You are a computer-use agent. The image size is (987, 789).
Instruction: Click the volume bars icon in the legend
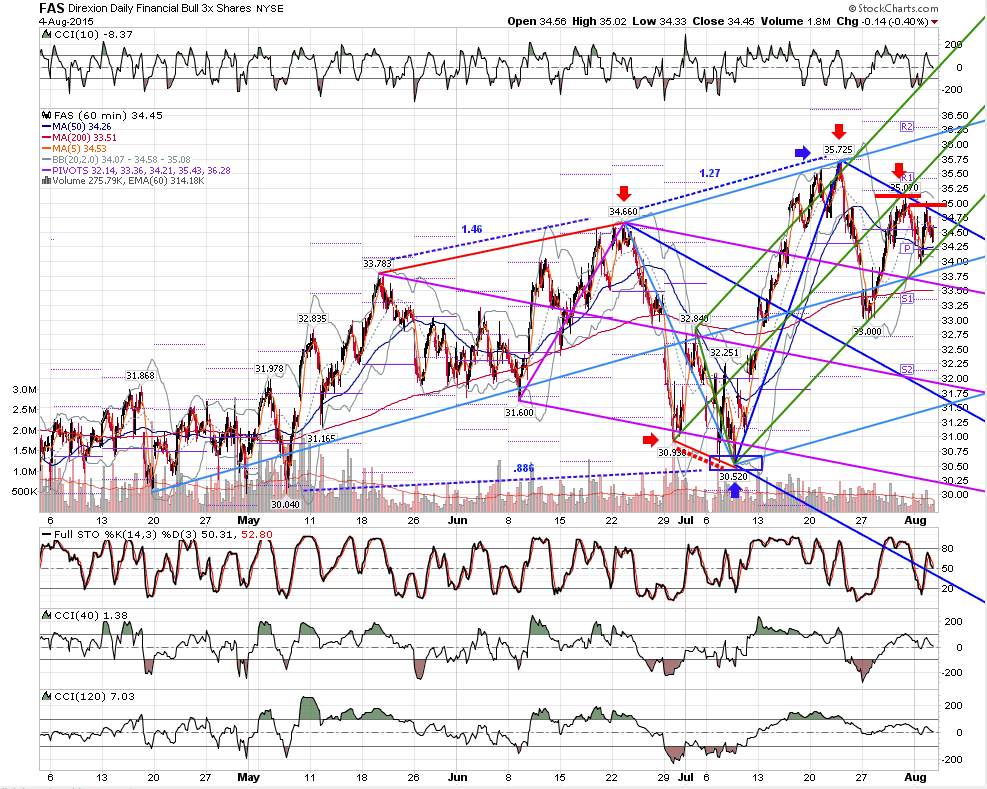pos(46,181)
